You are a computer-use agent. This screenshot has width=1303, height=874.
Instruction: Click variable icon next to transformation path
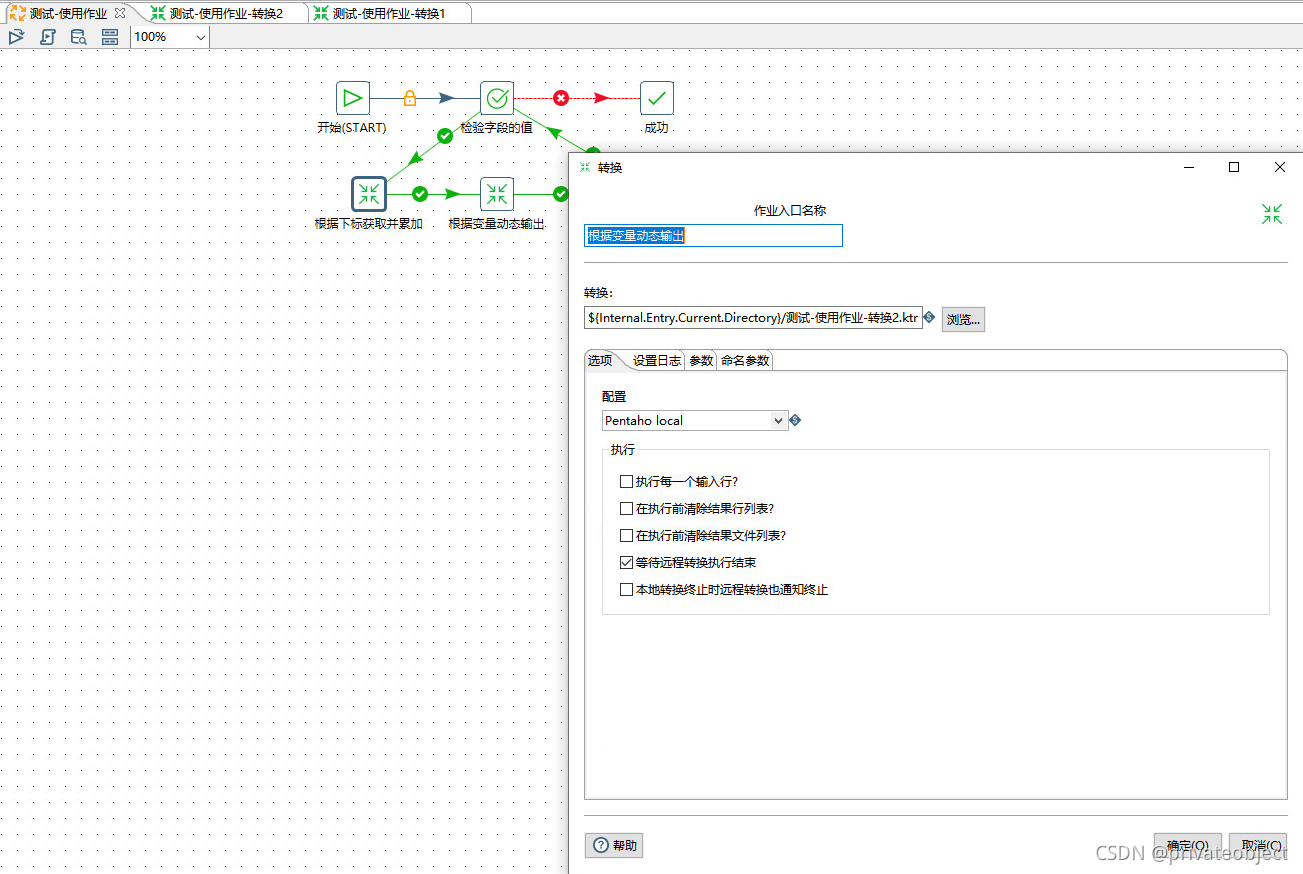click(x=929, y=317)
